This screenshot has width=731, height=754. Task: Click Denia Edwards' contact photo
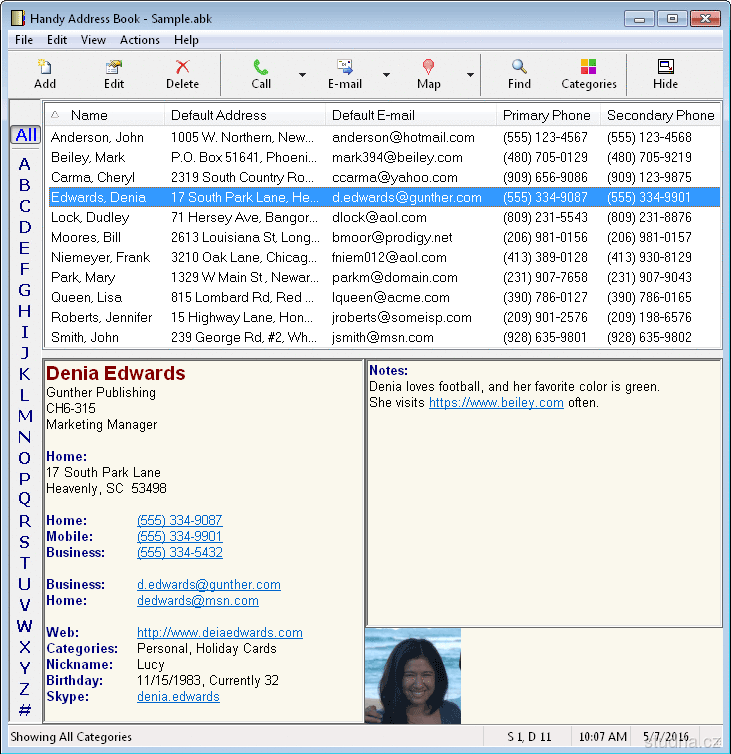click(413, 675)
